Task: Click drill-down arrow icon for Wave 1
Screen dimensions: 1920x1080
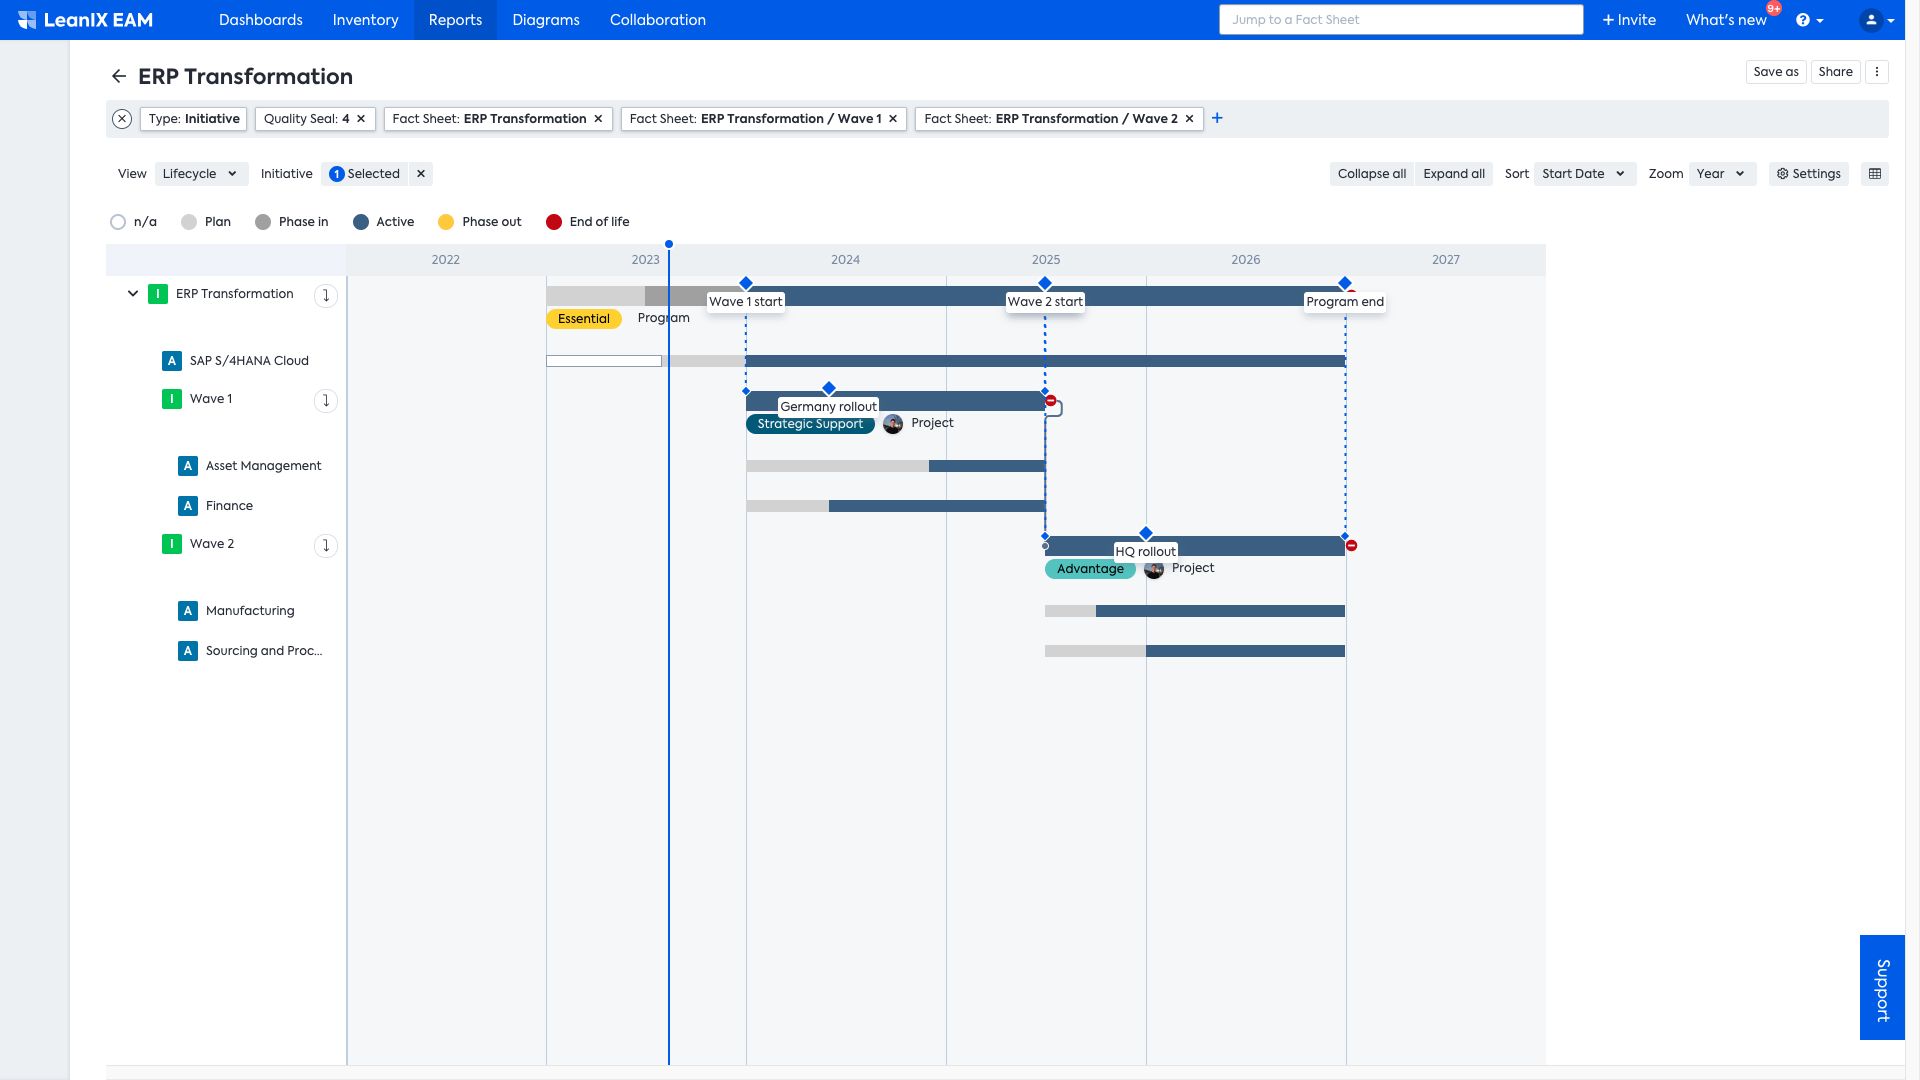Action: tap(326, 401)
